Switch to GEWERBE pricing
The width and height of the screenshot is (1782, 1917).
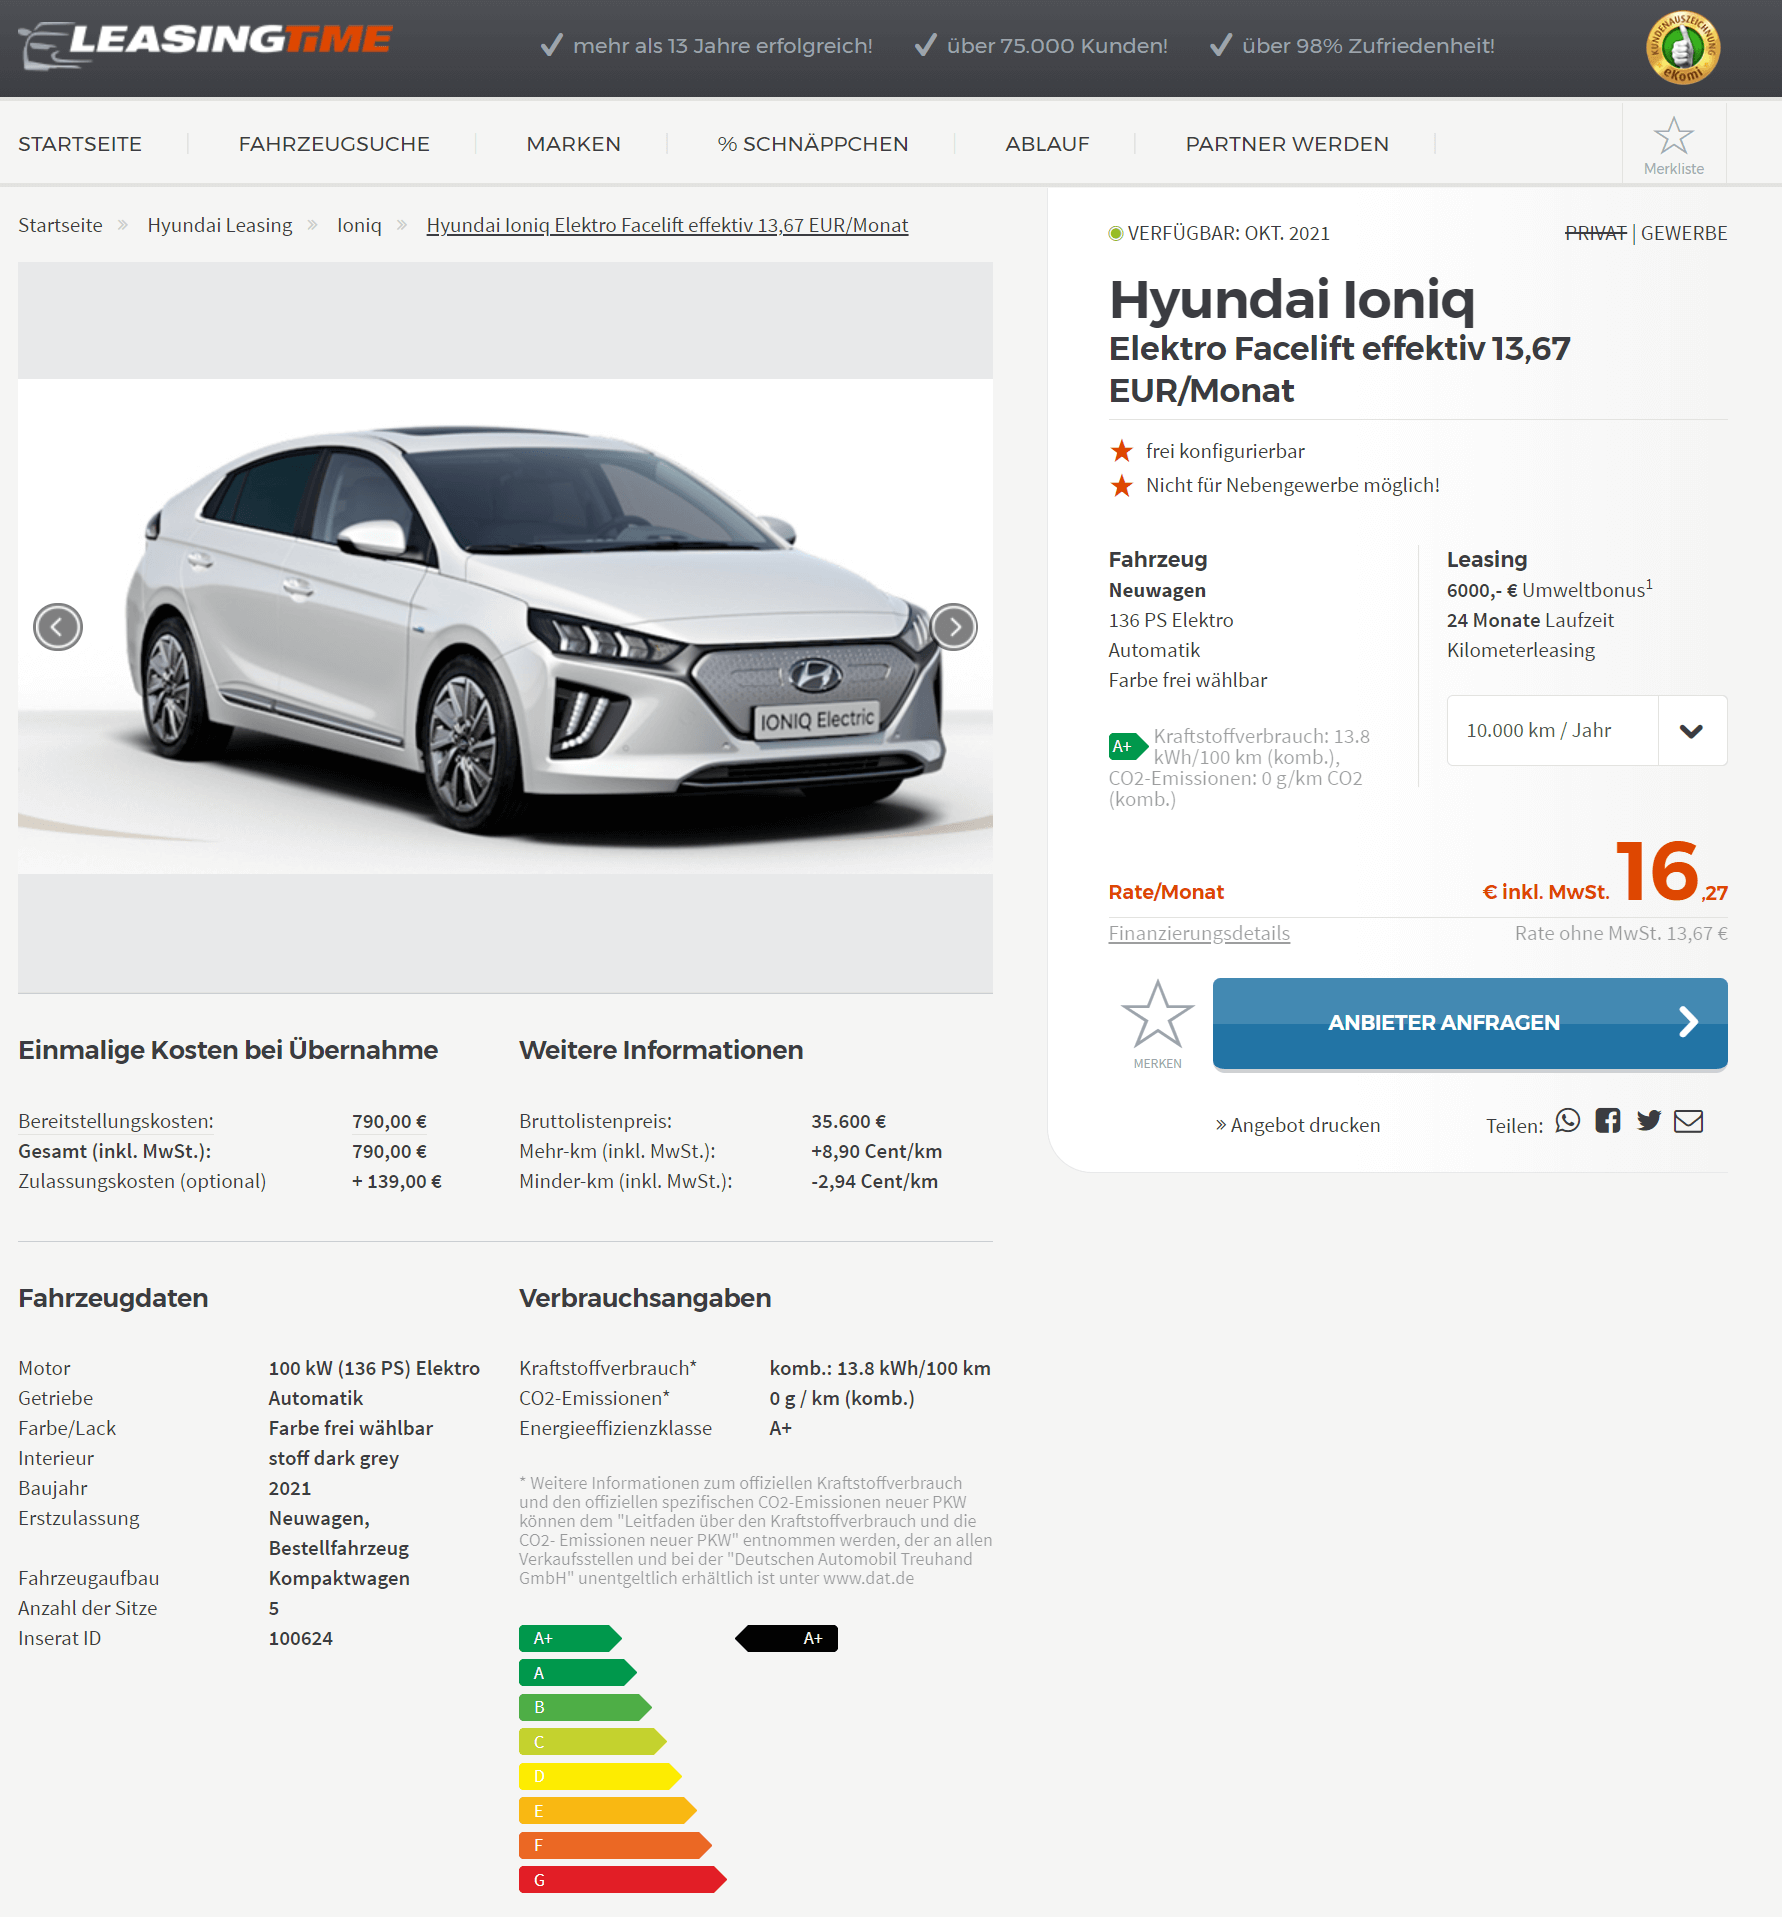[1684, 233]
